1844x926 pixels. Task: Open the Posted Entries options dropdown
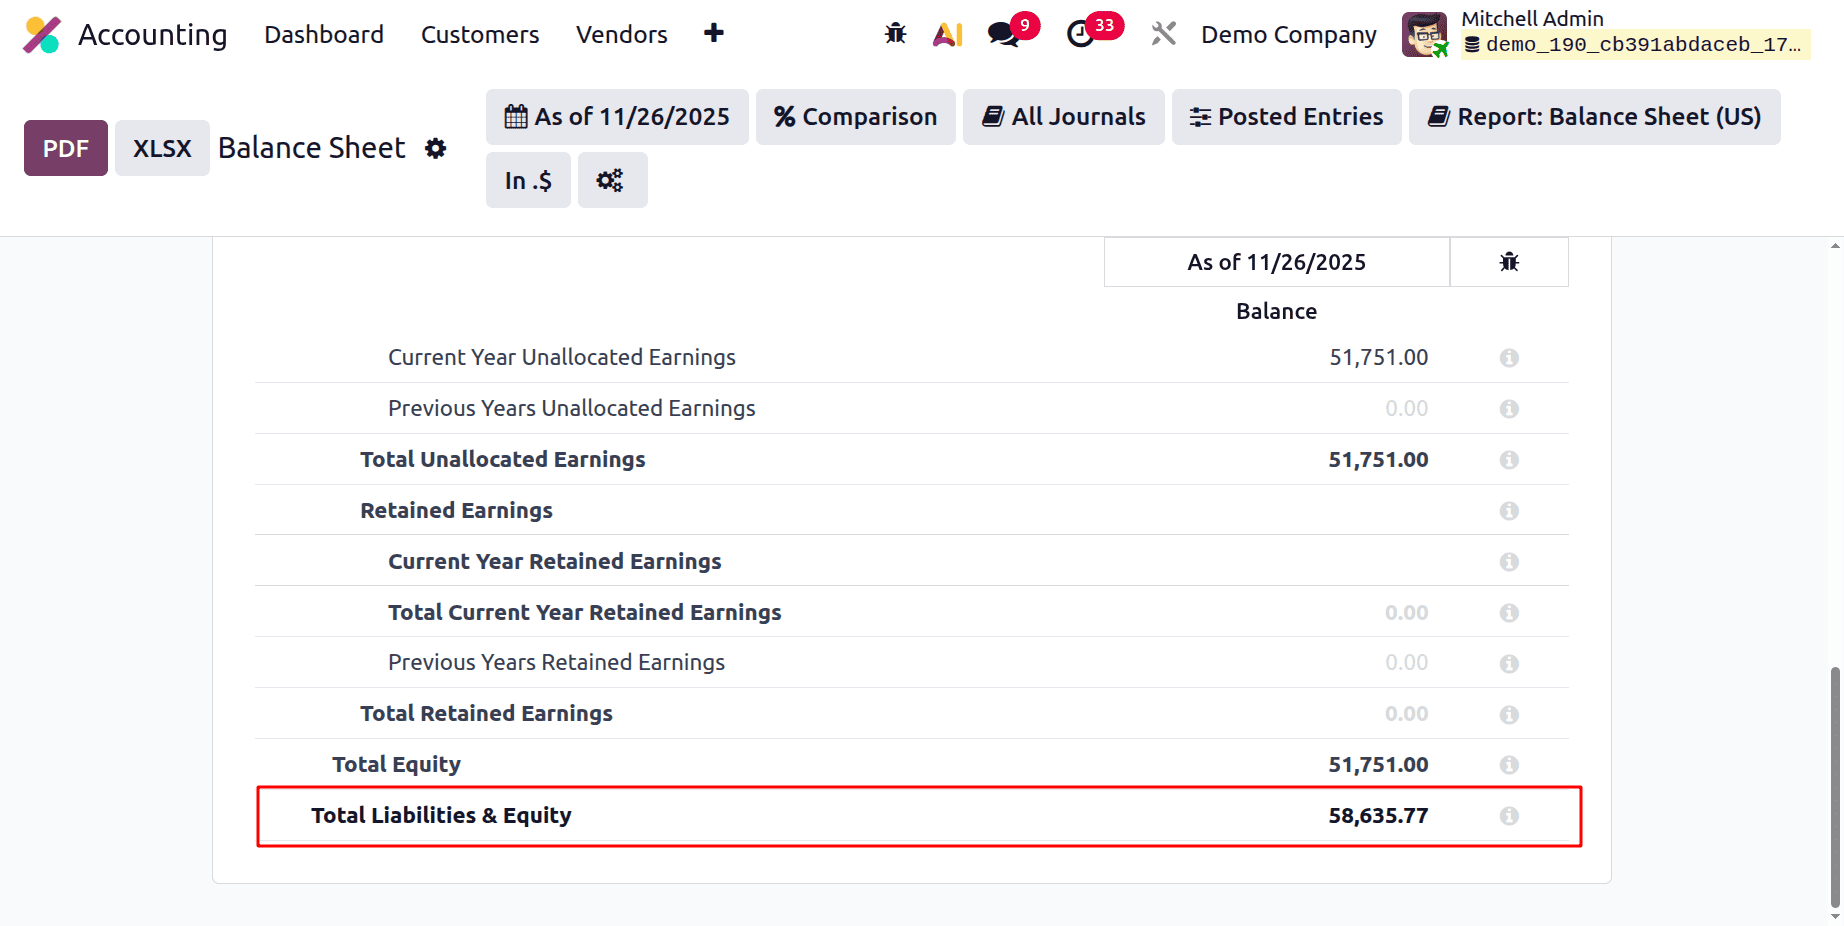tap(1287, 117)
